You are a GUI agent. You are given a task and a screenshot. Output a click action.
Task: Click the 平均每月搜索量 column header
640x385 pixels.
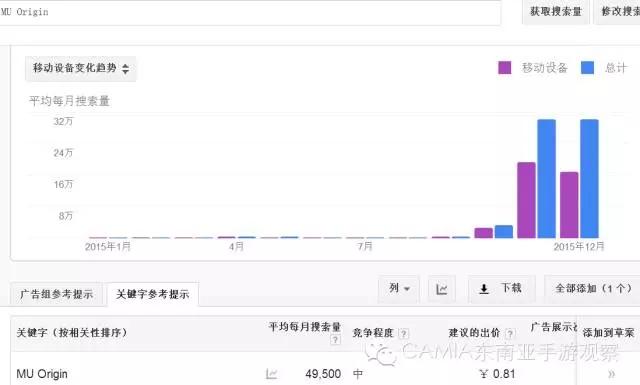pos(304,327)
